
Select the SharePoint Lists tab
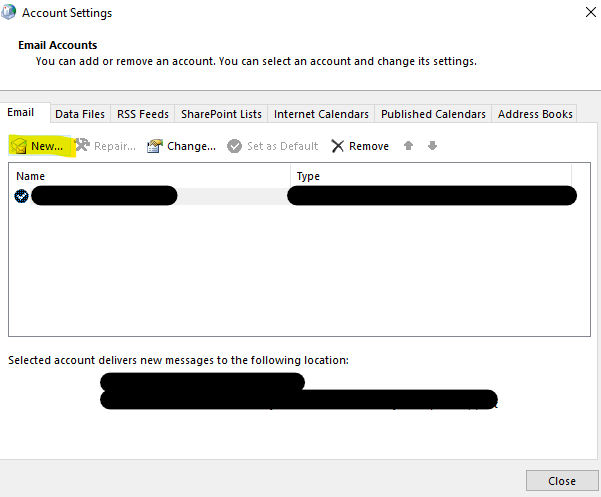[x=221, y=114]
